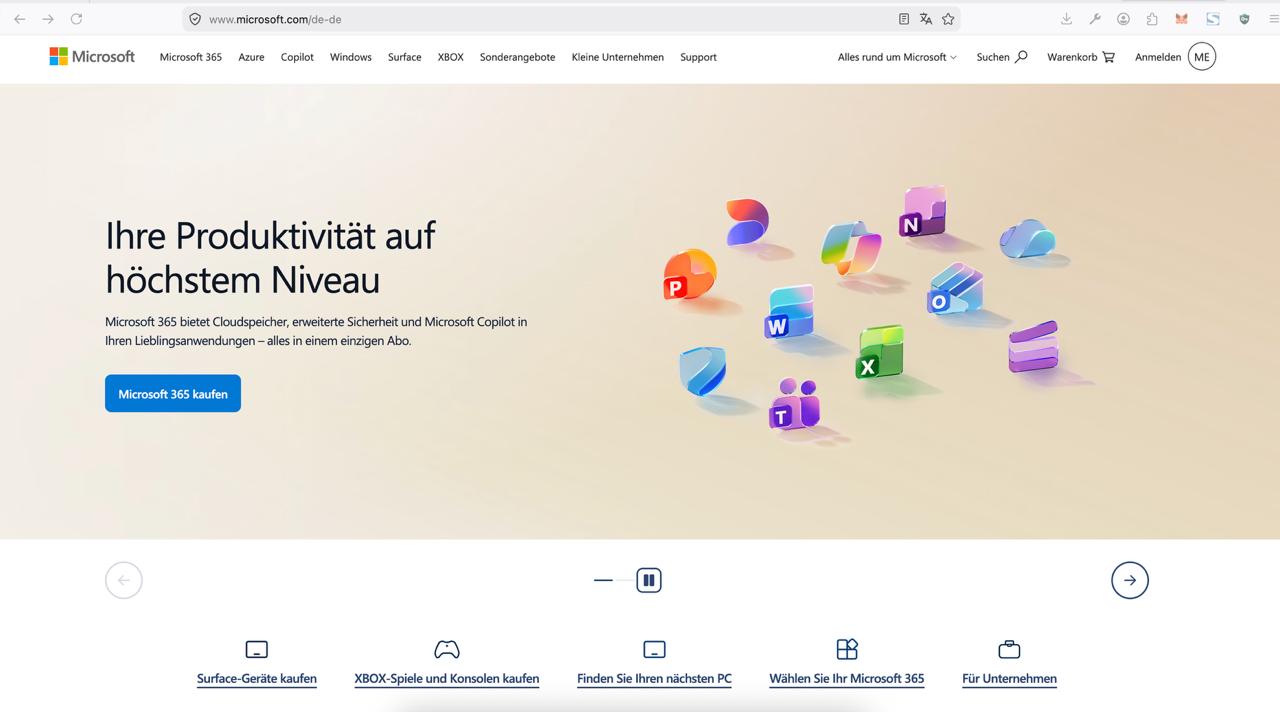Viewport: 1280px width, 712px height.
Task: Expand the Alles rund um Microsoft dropdown
Action: 897,57
